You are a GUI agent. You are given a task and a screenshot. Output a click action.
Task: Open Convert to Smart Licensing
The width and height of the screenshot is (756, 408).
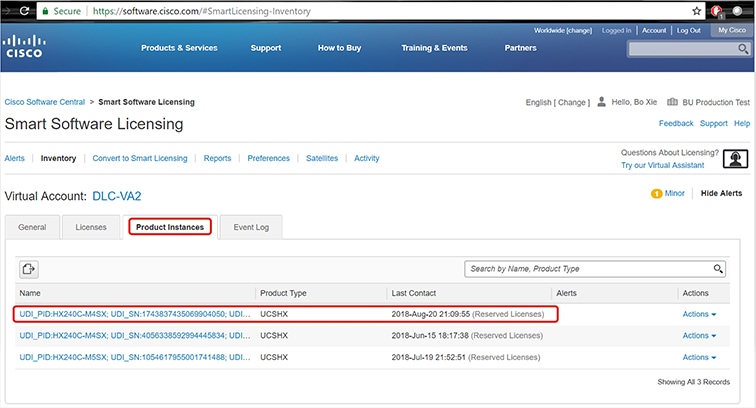(140, 158)
